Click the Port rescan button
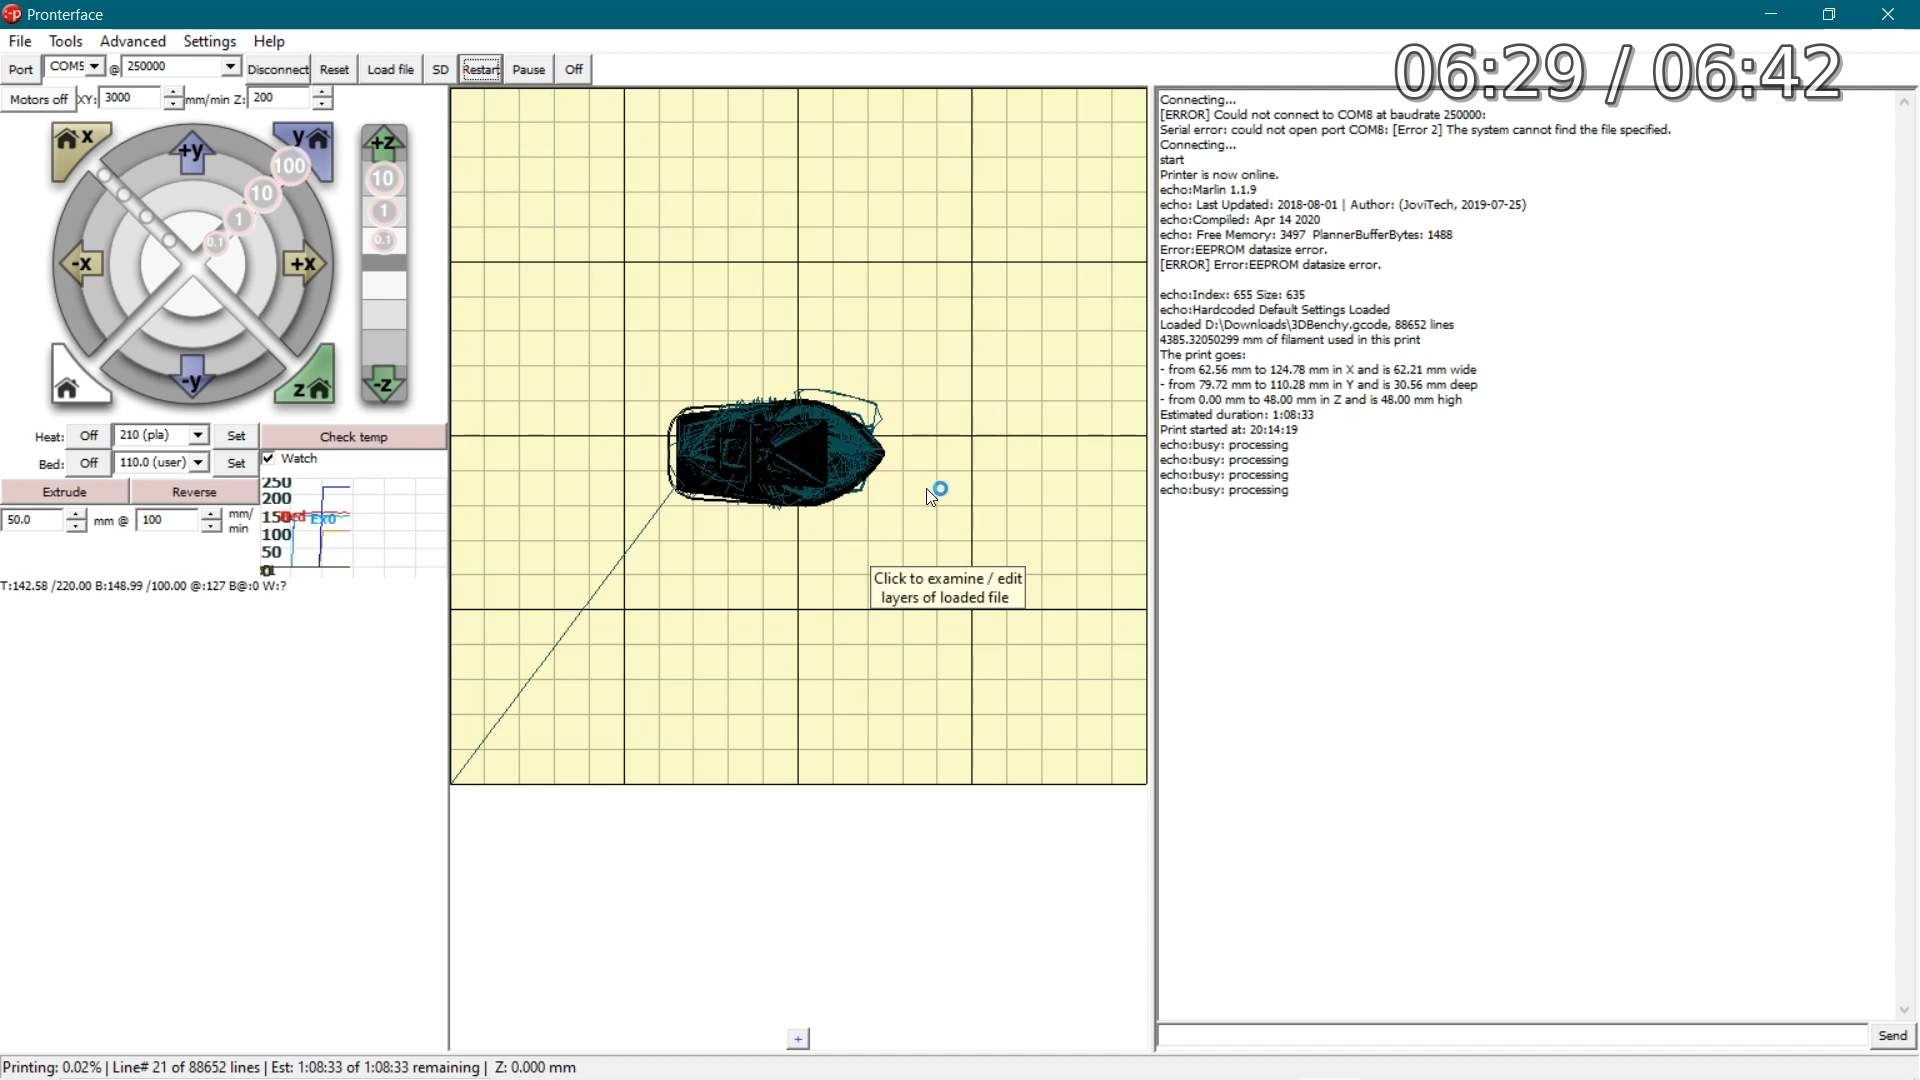 pyautogui.click(x=20, y=69)
